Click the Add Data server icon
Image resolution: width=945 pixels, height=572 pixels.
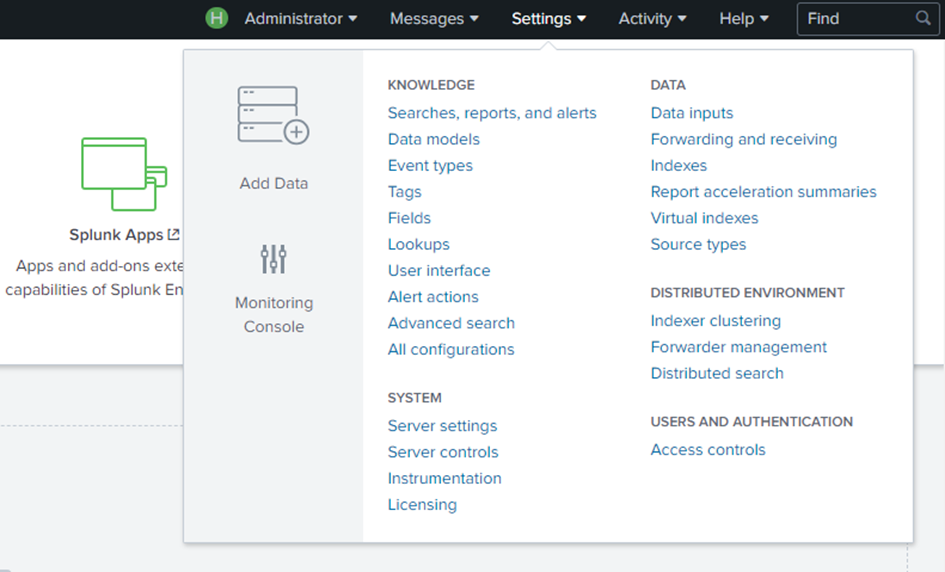click(273, 115)
